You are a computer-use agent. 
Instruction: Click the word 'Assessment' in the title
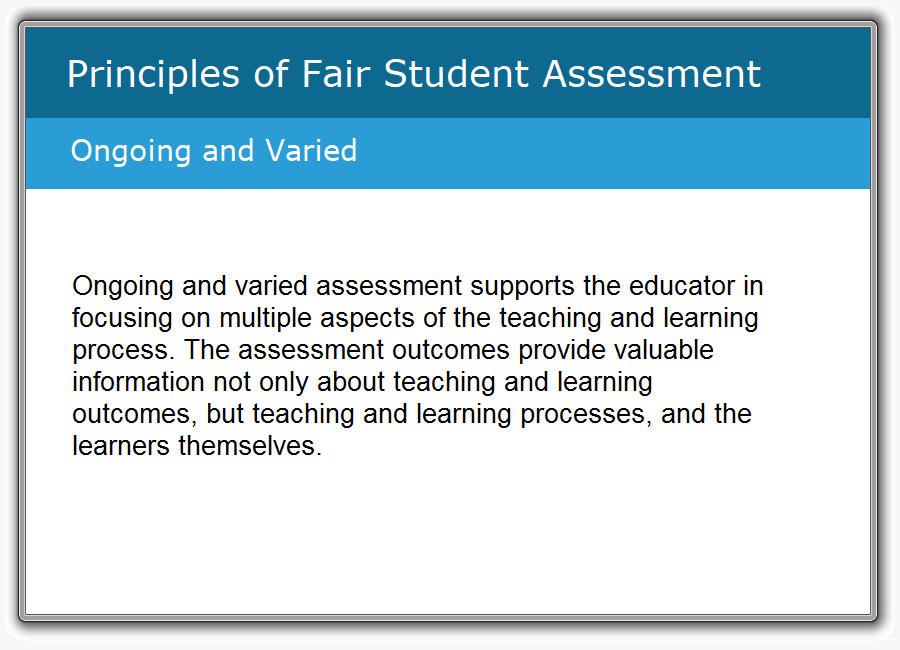(x=651, y=74)
